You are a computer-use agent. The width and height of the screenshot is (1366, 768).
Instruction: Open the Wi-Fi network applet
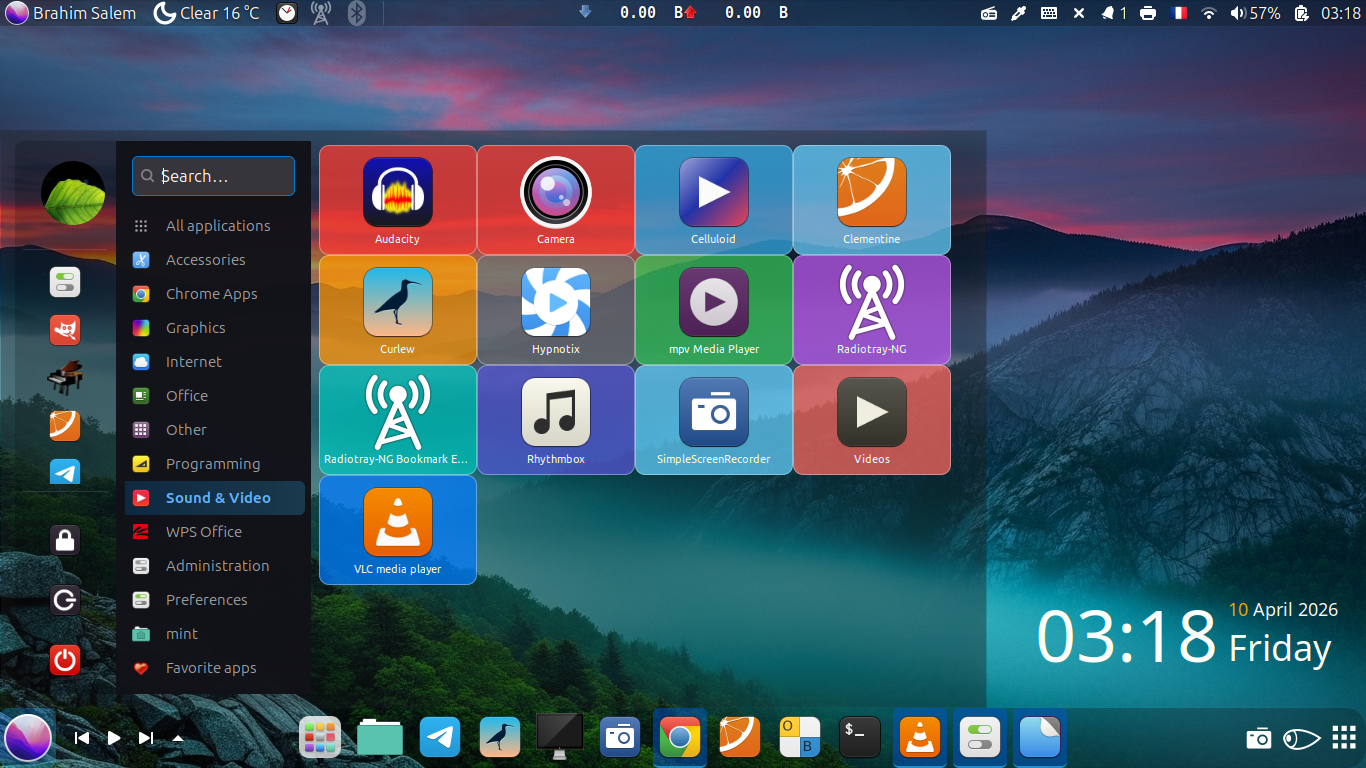pos(1209,13)
